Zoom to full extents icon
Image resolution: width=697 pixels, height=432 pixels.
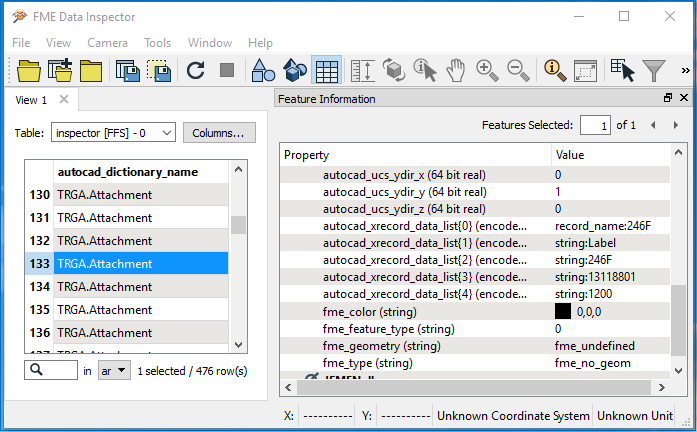(x=585, y=71)
